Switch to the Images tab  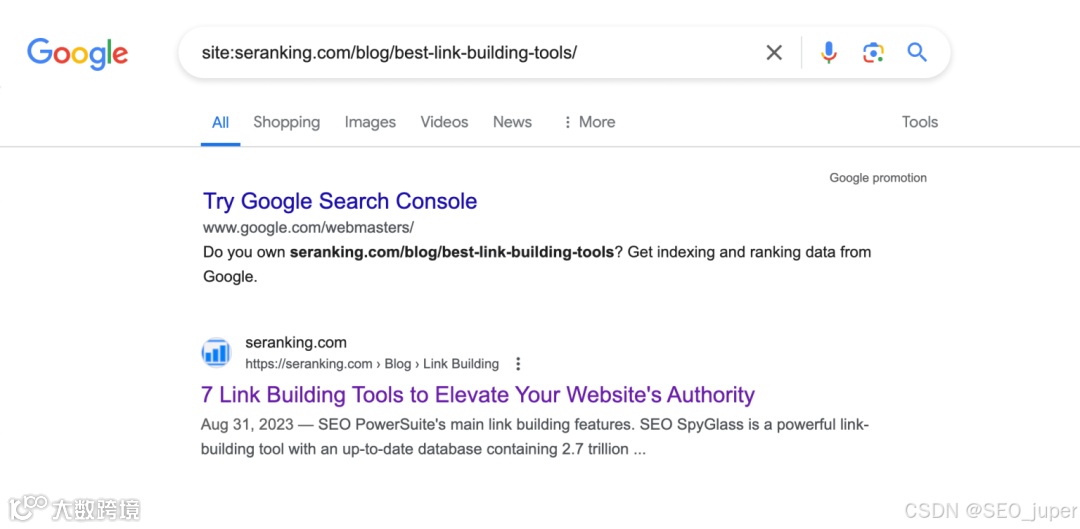tap(370, 122)
